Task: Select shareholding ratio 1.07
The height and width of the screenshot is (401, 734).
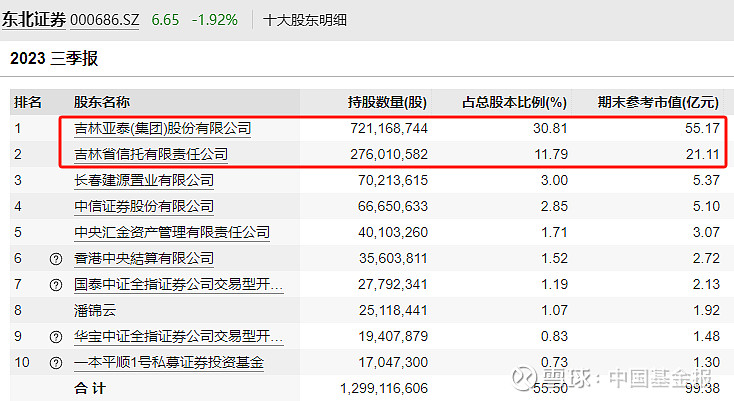Action: [x=554, y=310]
